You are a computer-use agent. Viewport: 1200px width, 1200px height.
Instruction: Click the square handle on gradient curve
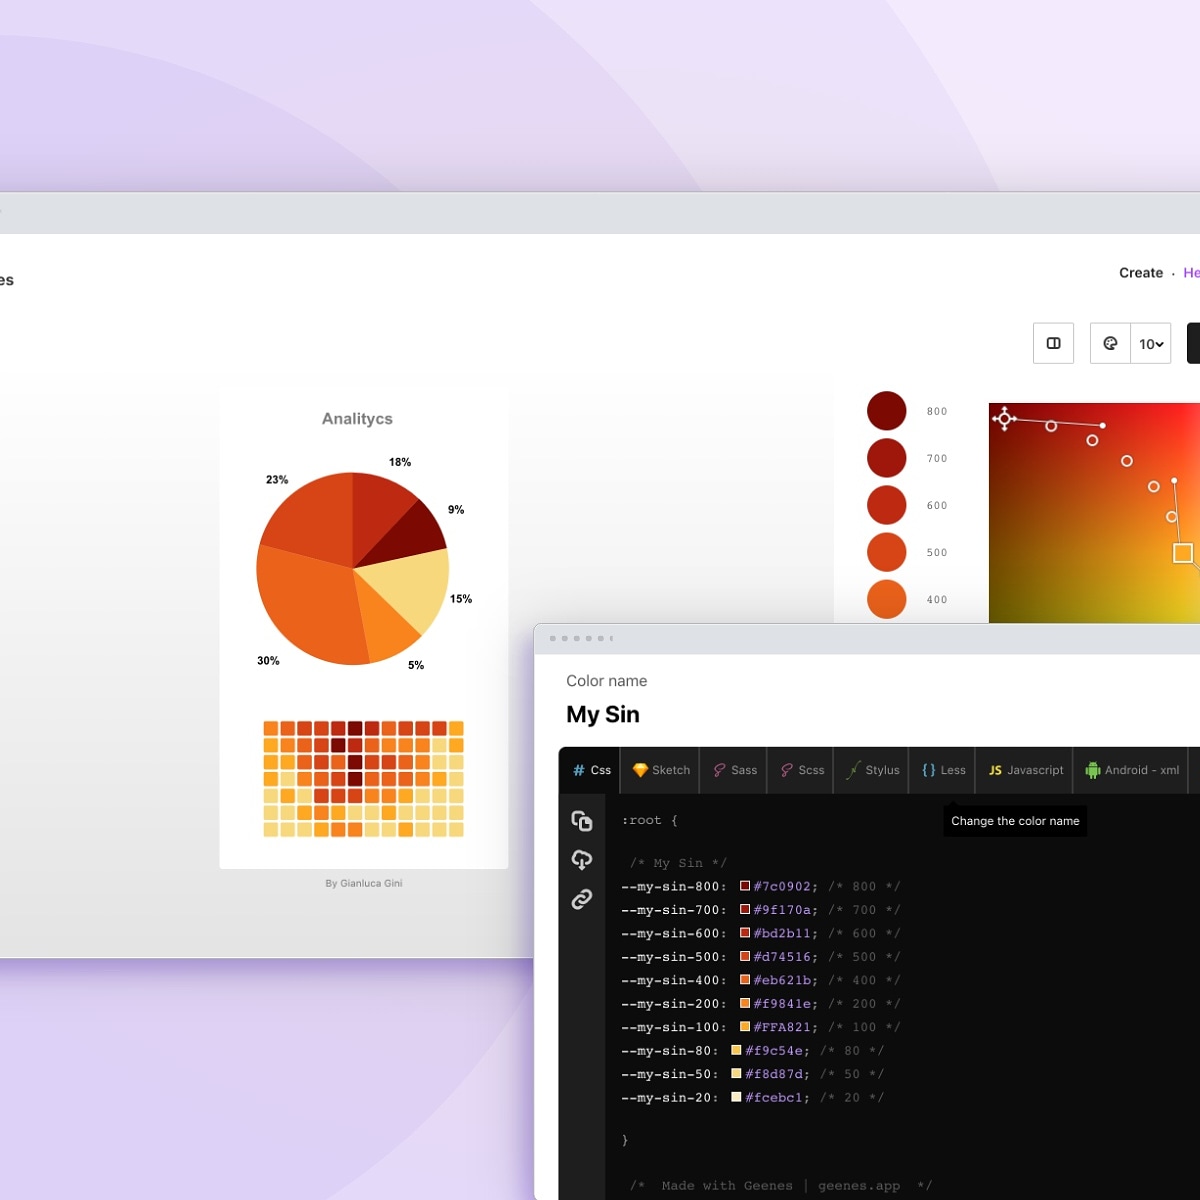(1183, 552)
